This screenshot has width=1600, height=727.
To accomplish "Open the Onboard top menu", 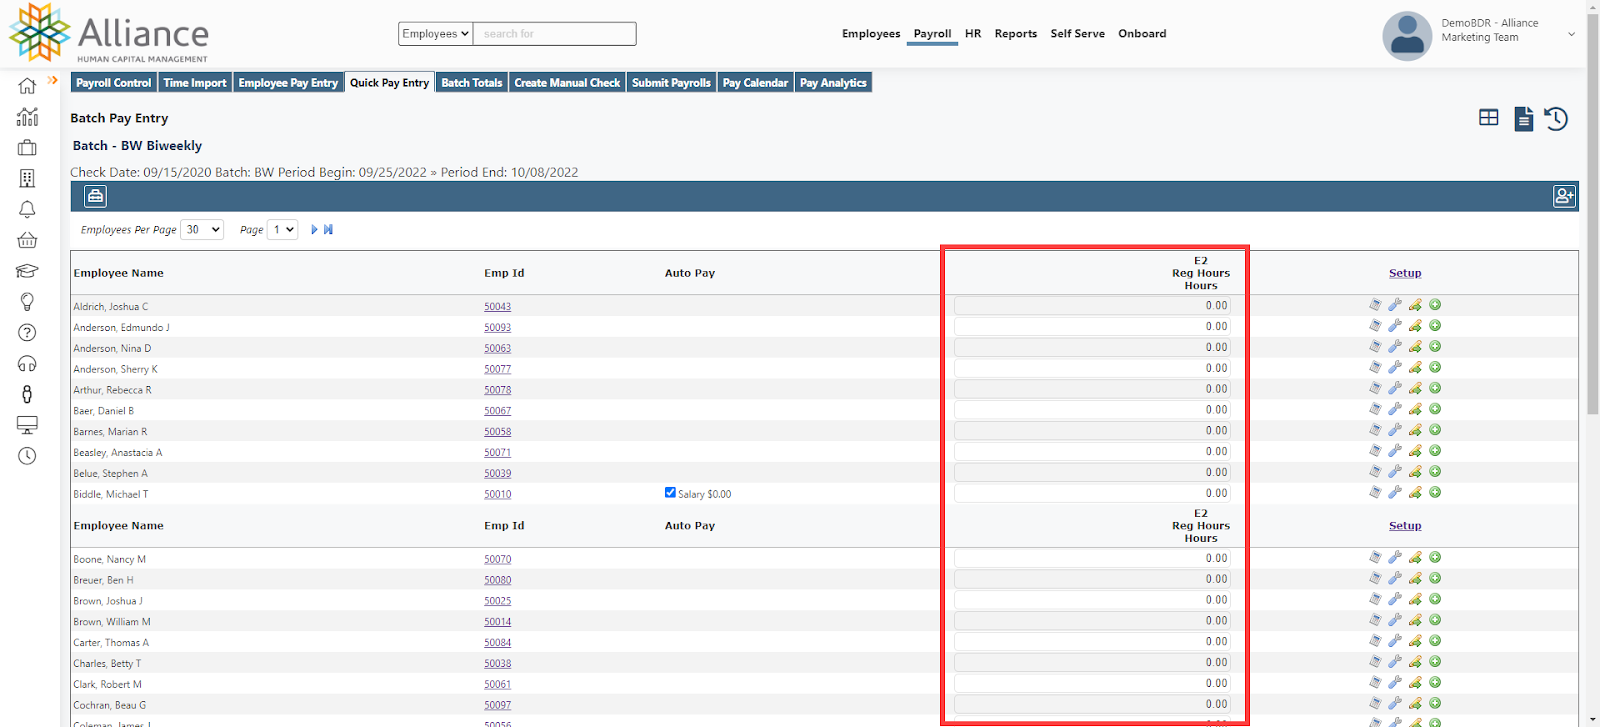I will (x=1142, y=34).
